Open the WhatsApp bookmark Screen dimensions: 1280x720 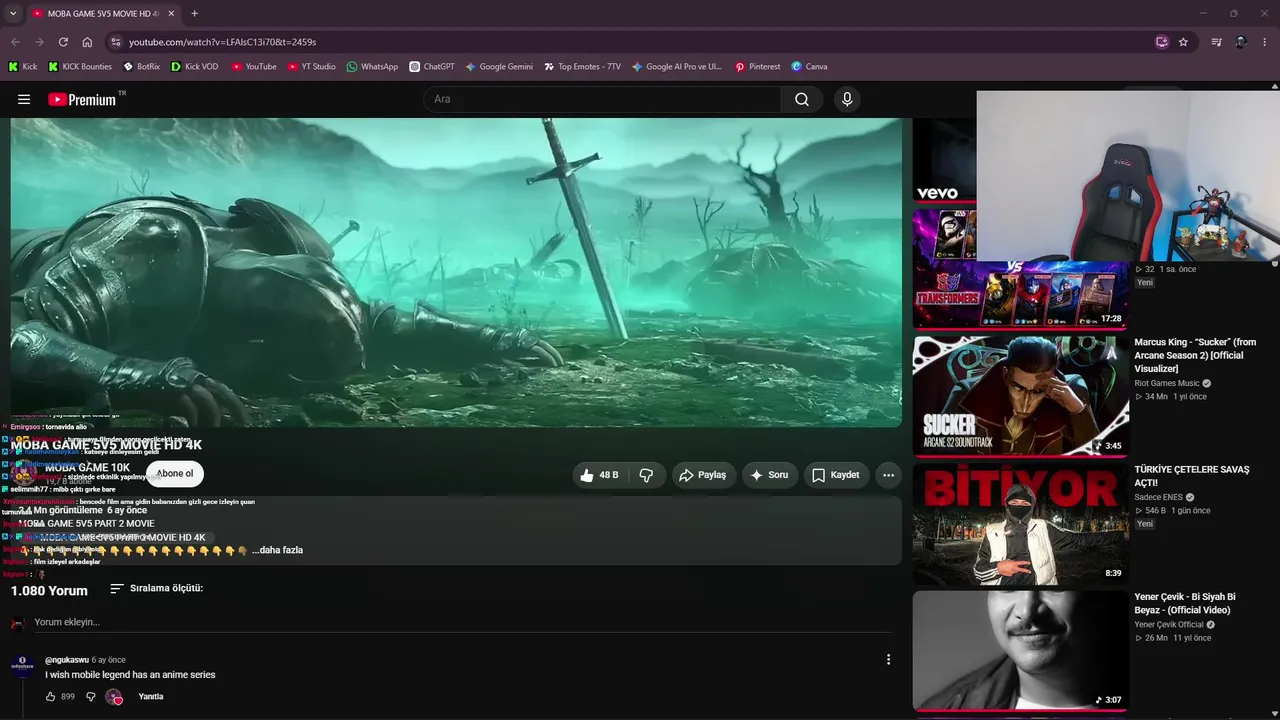coord(372,67)
